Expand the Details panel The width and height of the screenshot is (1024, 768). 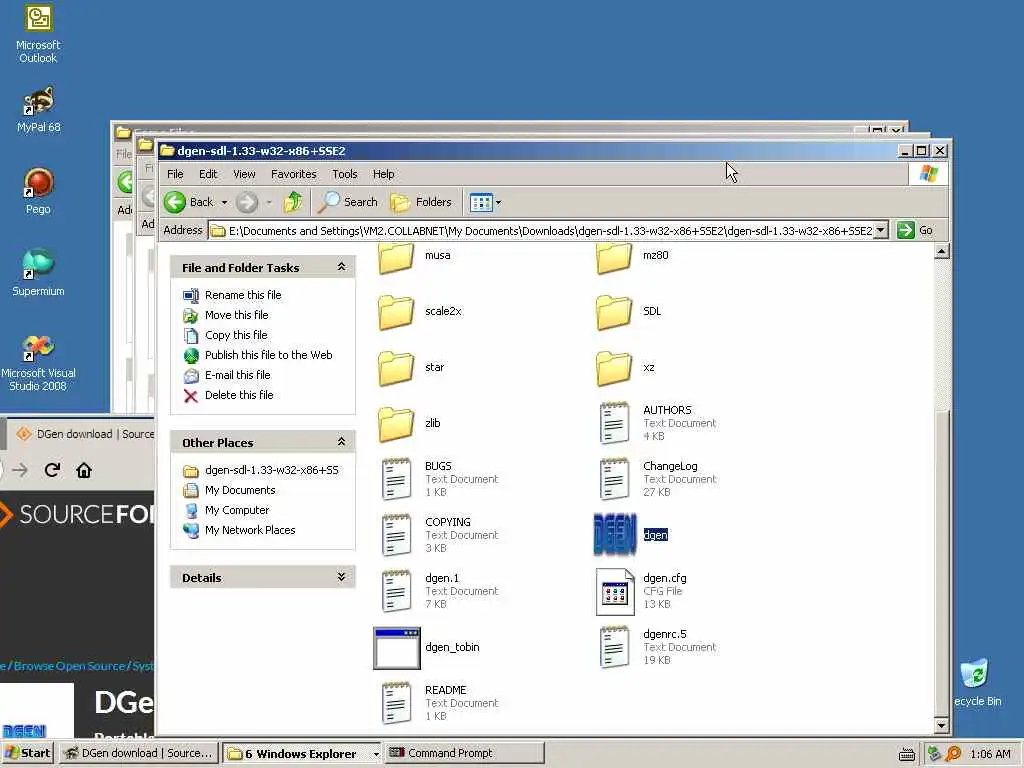click(341, 577)
